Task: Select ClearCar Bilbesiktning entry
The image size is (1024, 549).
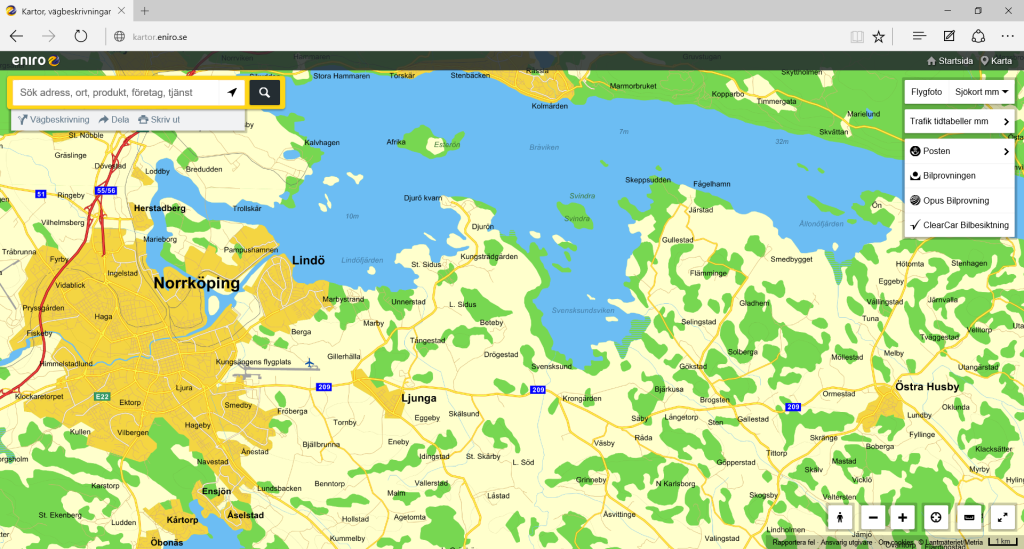Action: coord(959,225)
